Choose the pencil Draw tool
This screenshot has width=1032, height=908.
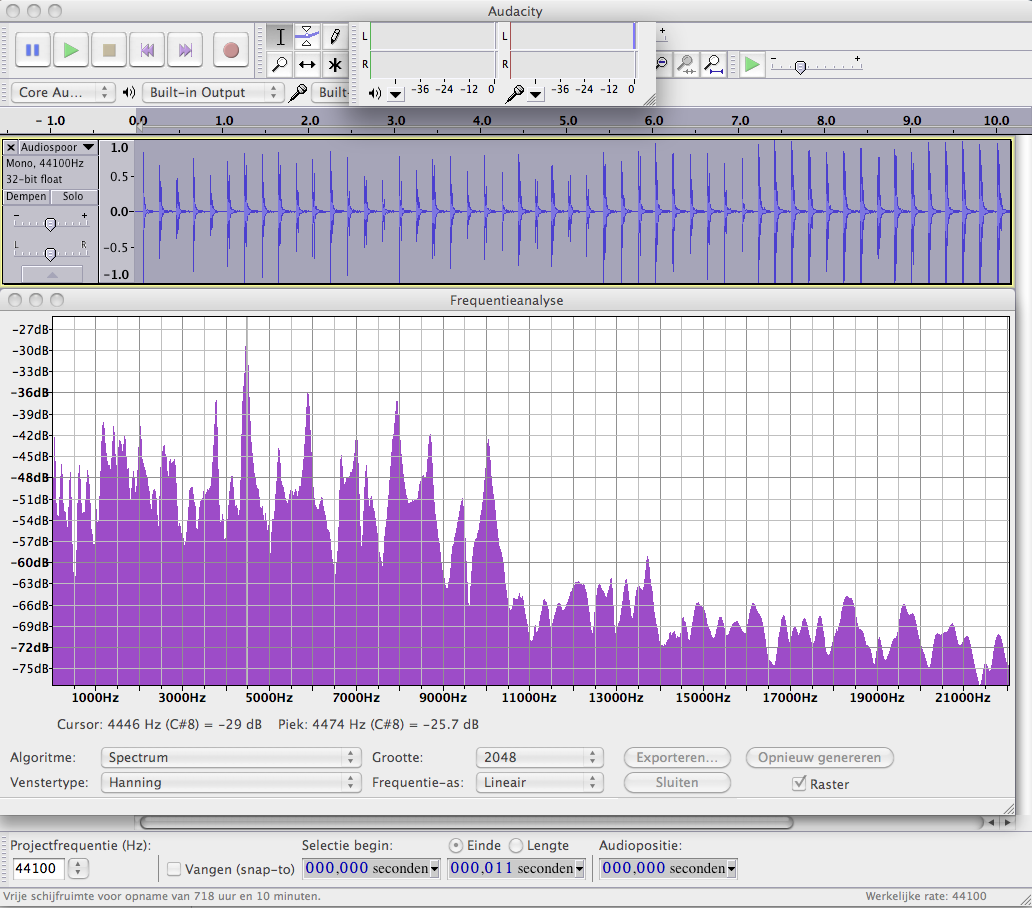tap(335, 37)
